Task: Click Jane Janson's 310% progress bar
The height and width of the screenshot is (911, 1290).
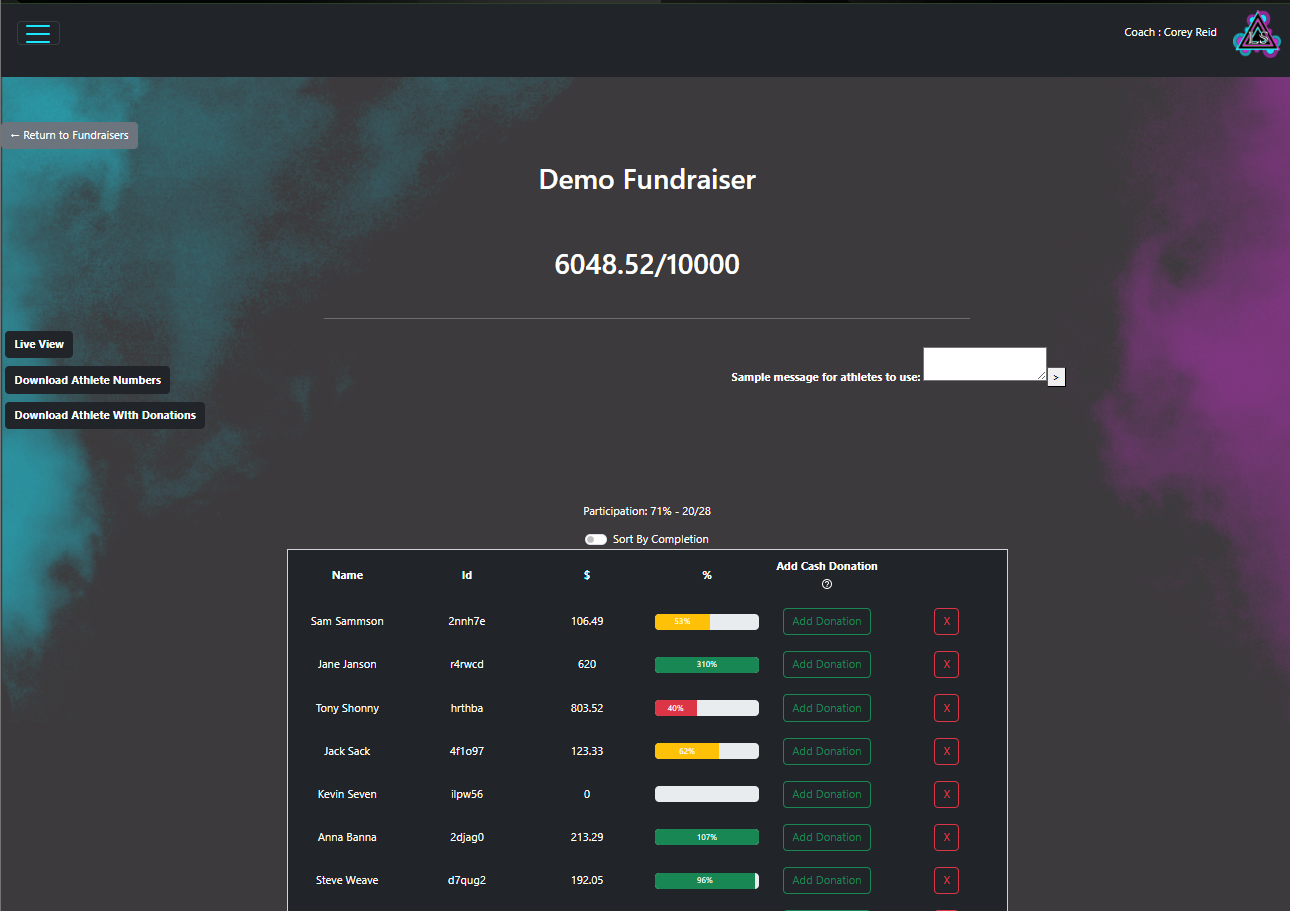Action: click(x=706, y=664)
